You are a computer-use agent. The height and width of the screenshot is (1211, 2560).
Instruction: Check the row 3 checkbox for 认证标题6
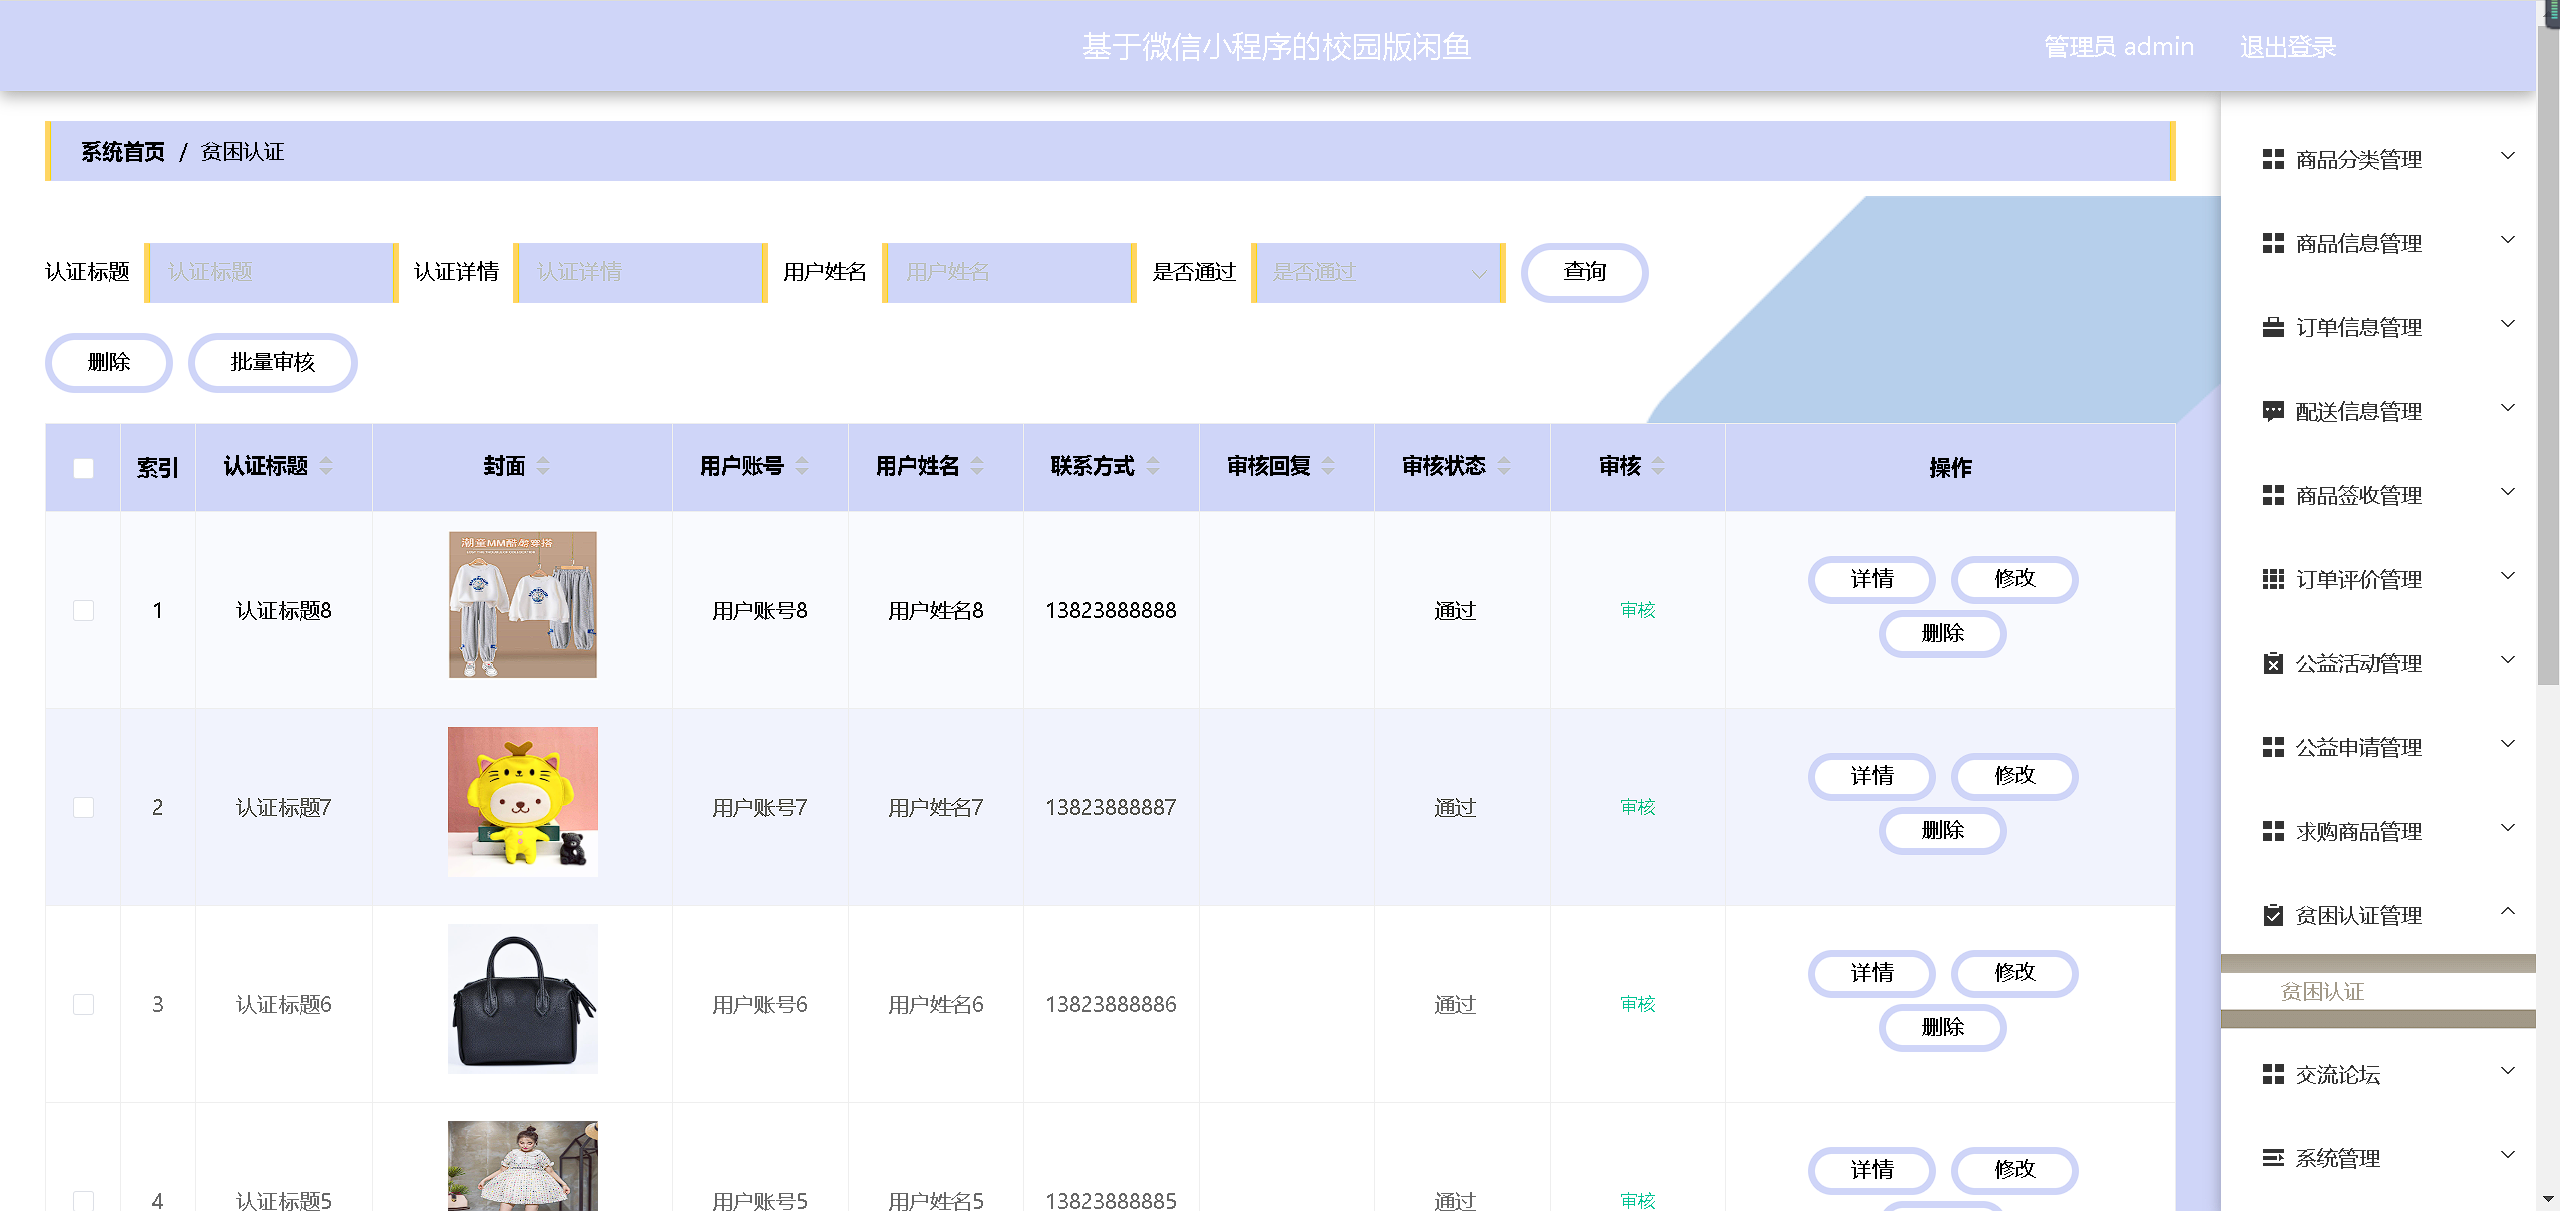tap(84, 1004)
